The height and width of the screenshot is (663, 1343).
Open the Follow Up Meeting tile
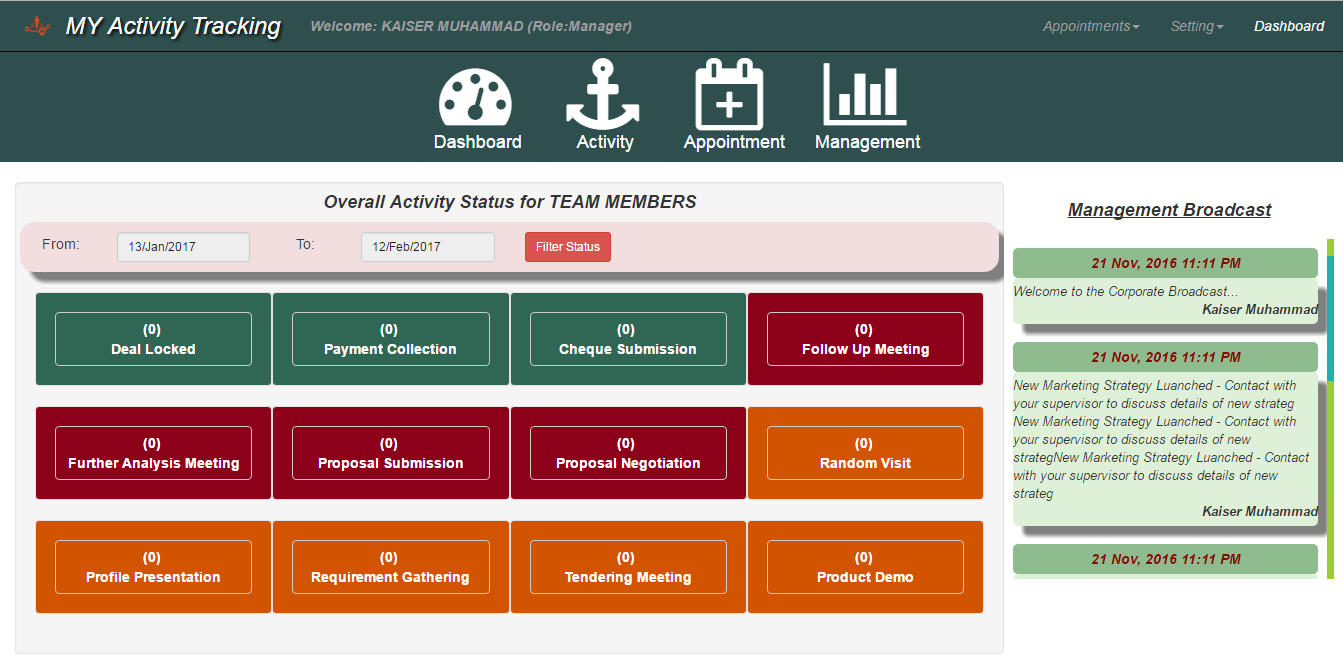(x=865, y=339)
